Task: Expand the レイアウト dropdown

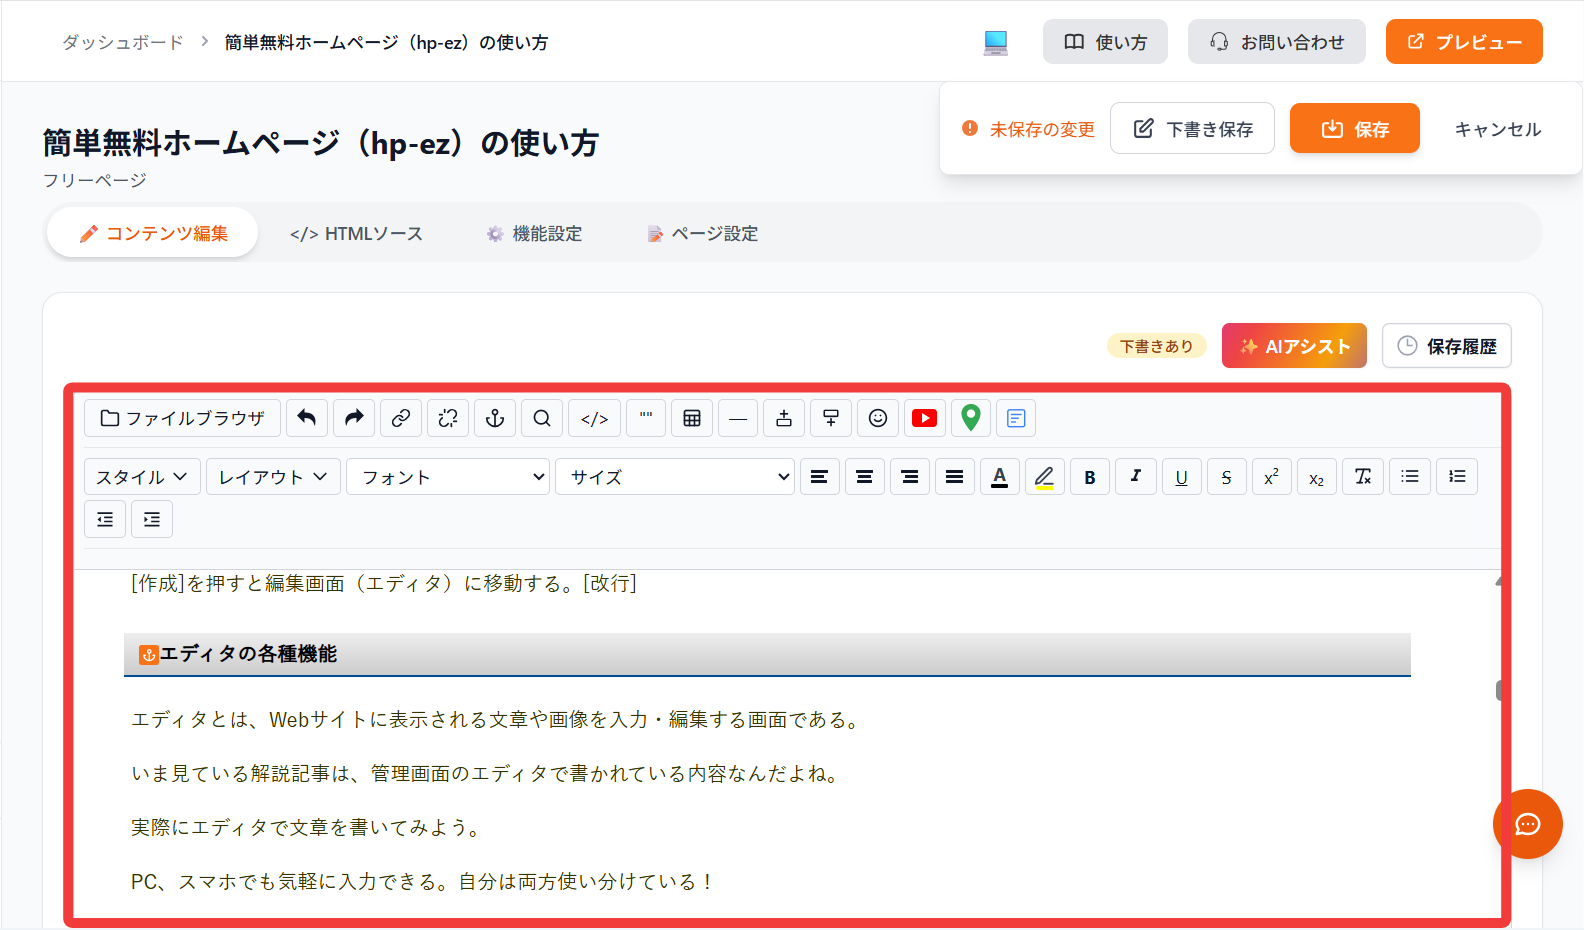Action: [x=273, y=477]
